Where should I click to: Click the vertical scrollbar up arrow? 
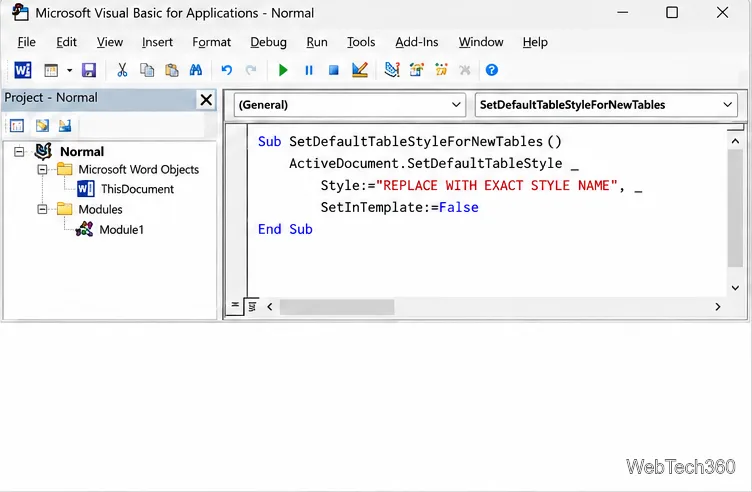[x=735, y=141]
